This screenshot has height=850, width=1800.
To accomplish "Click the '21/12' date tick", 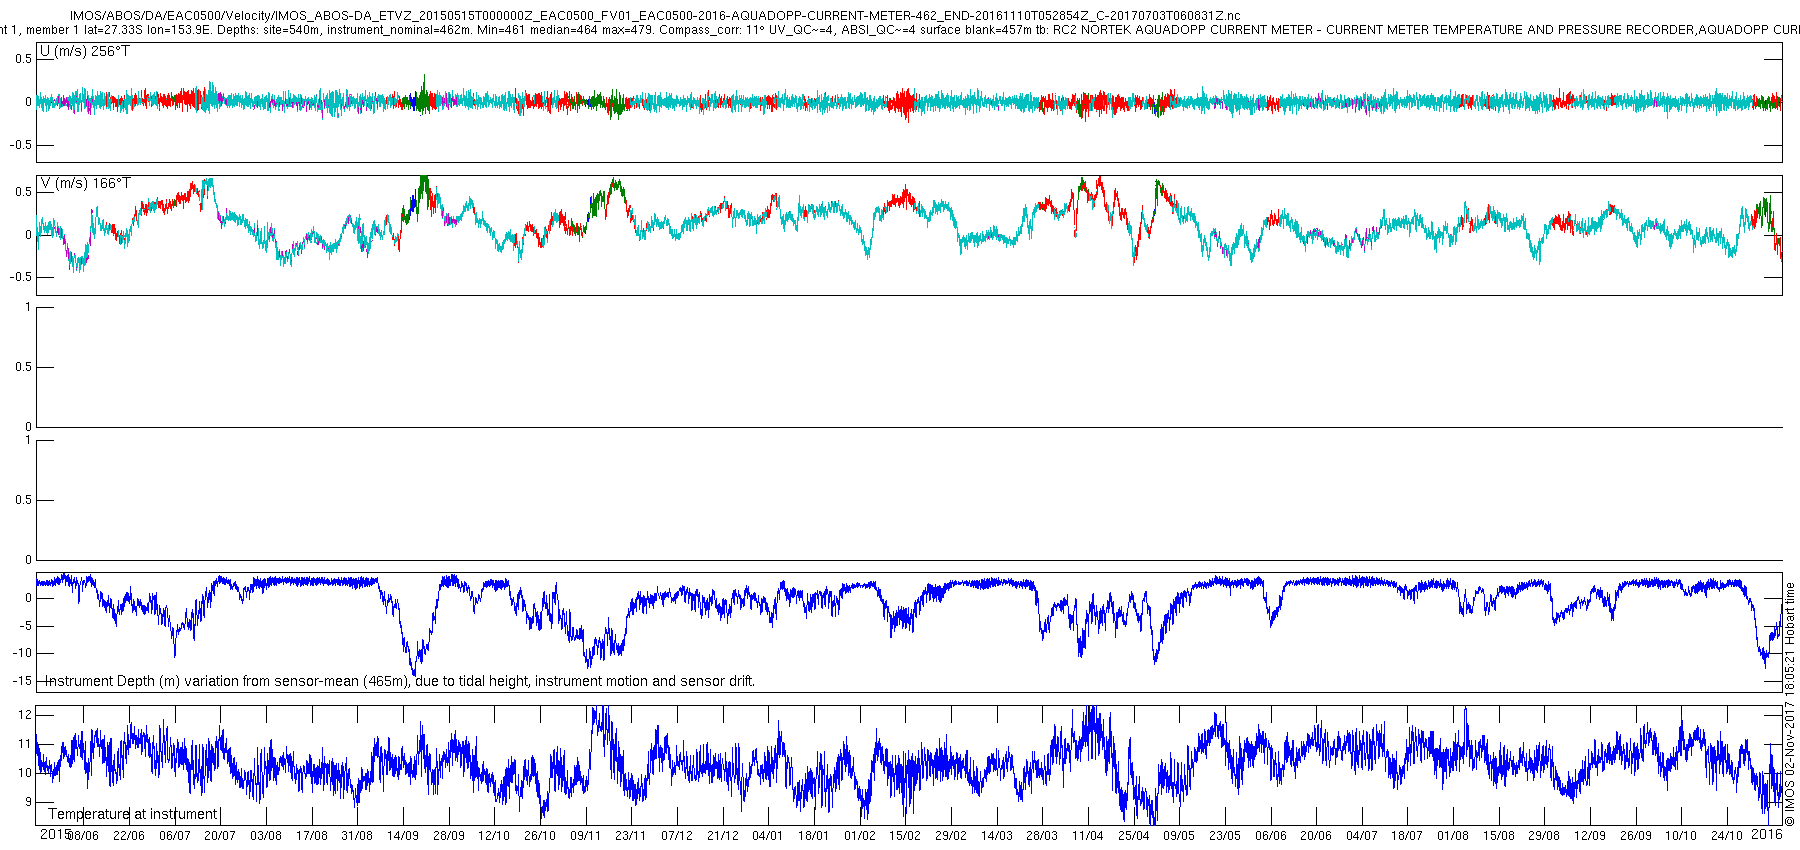I will pyautogui.click(x=723, y=836).
